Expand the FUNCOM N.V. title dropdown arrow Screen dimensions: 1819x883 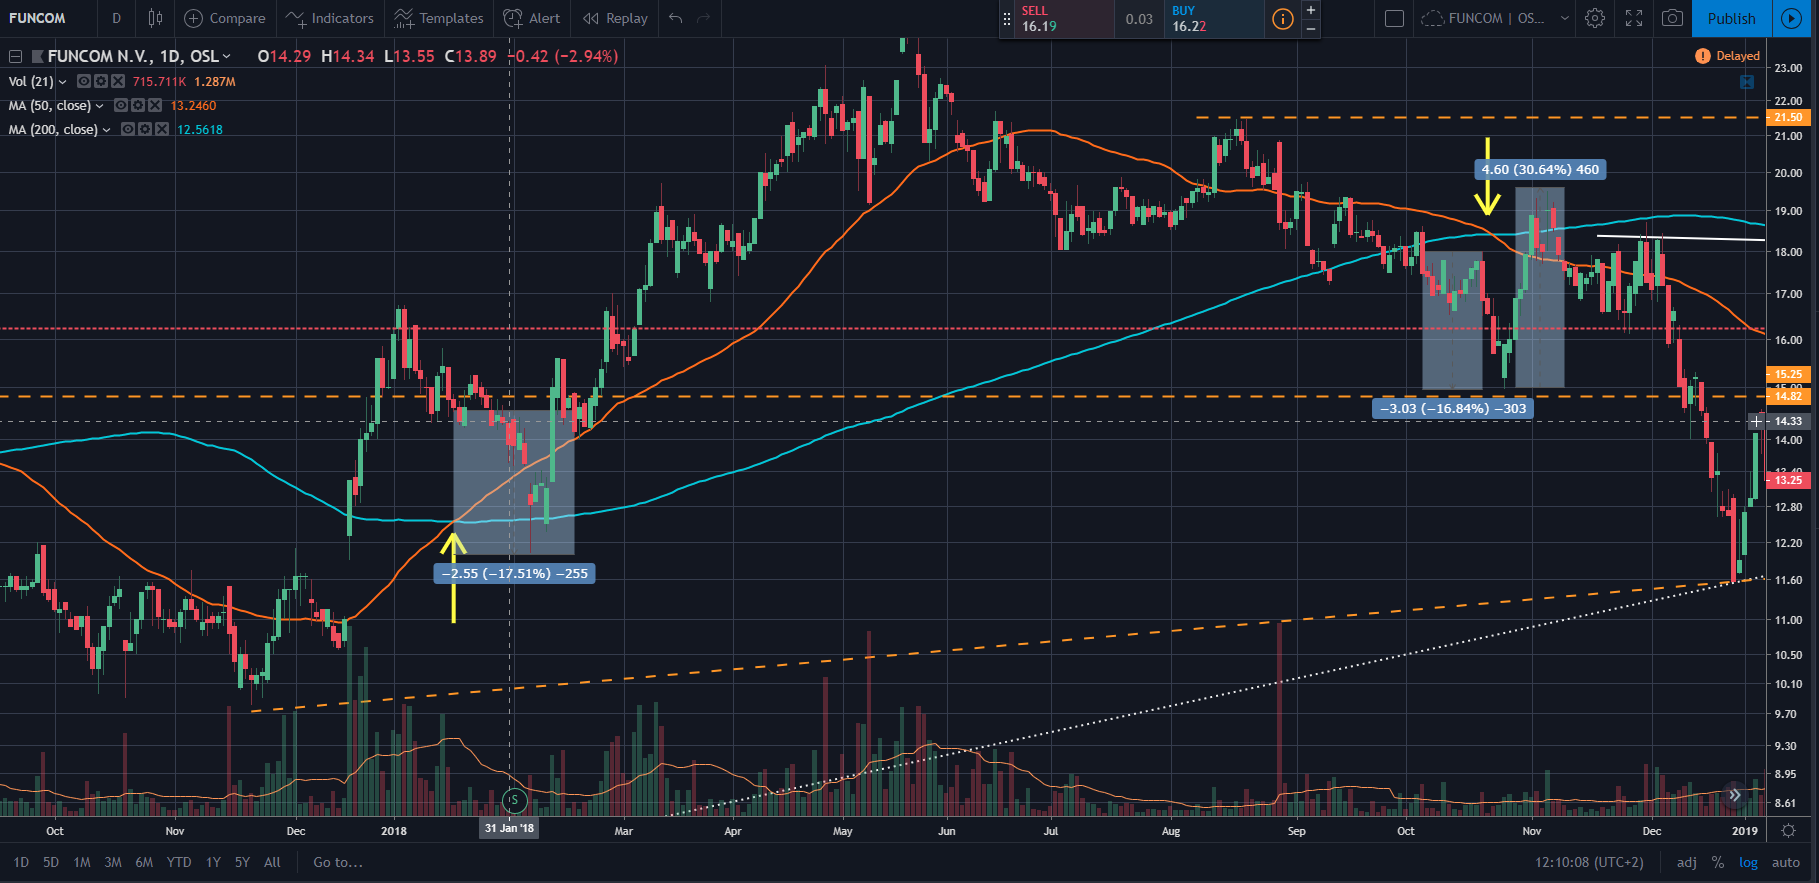coord(226,56)
